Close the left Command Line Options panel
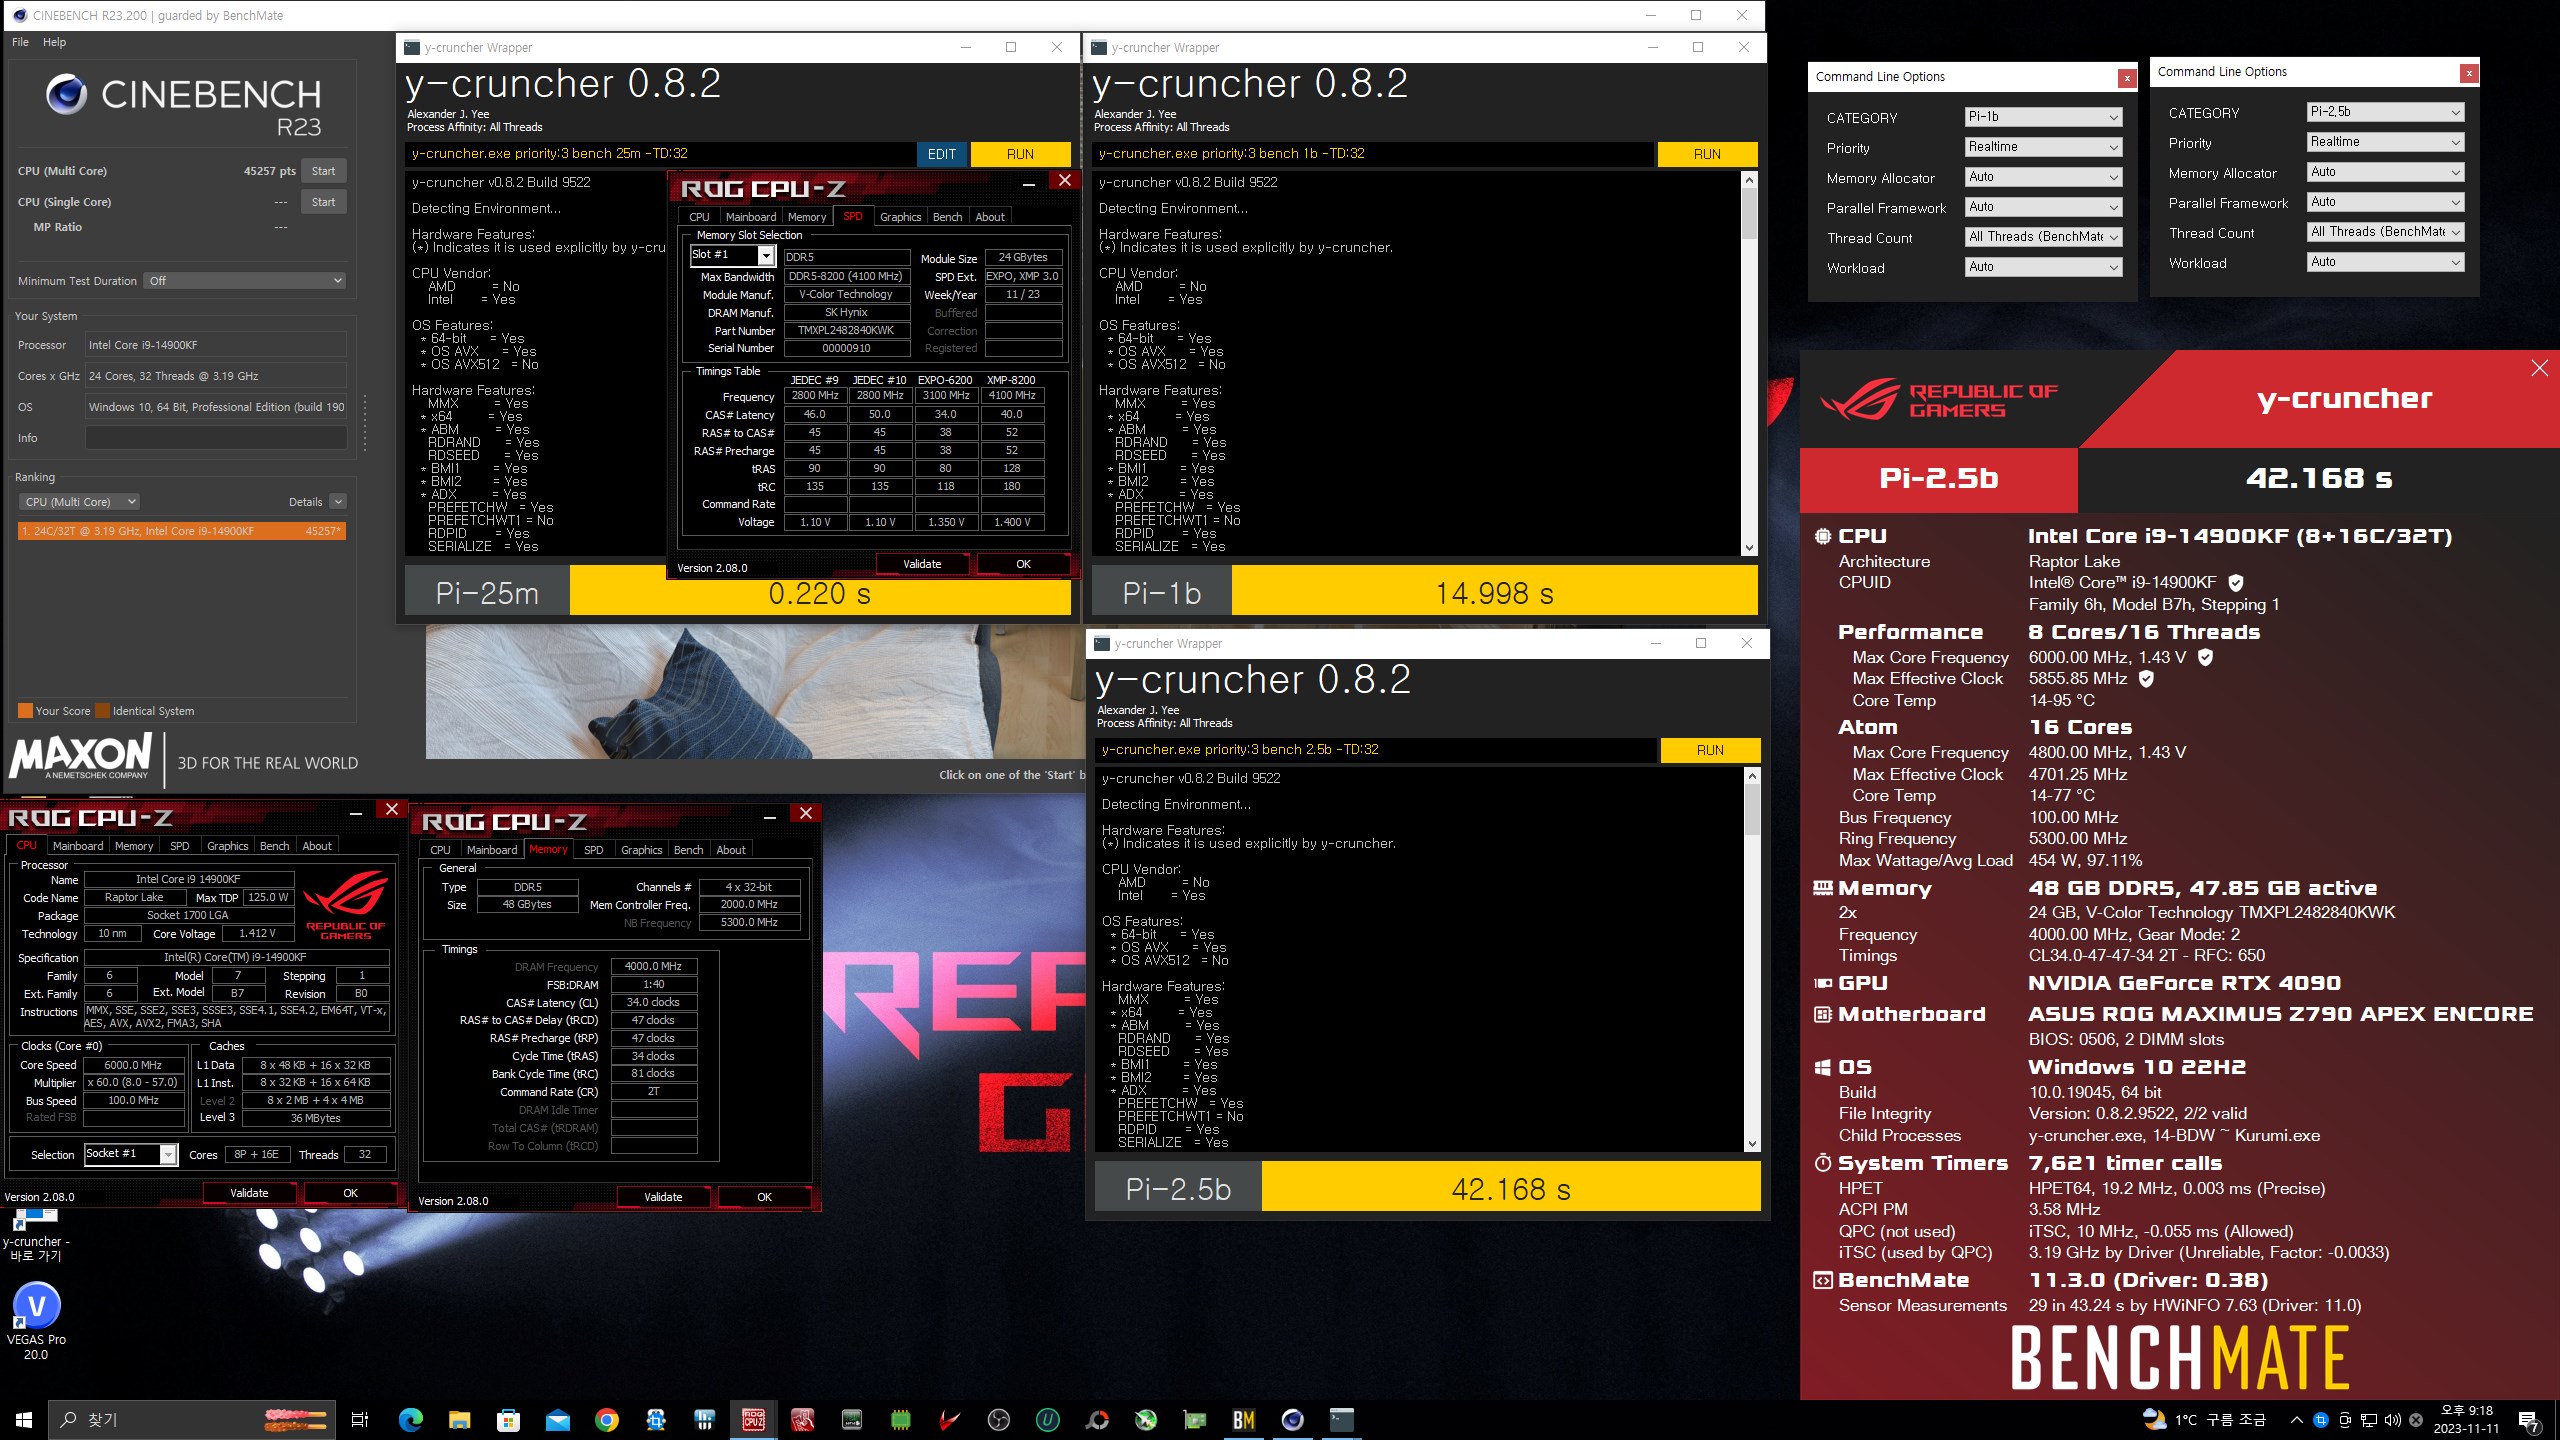This screenshot has width=2560, height=1440. pos(2127,77)
